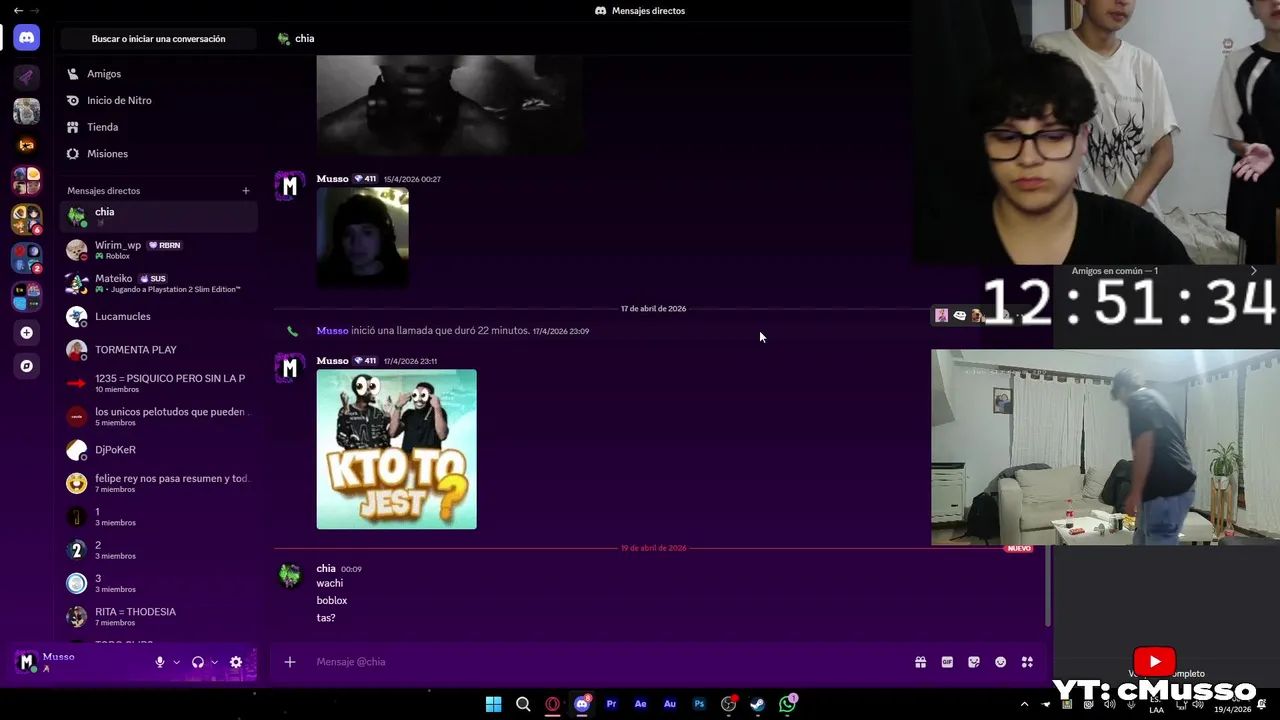This screenshot has width=1280, height=720.
Task: Click Buscar o iniciar una conversación
Action: pyautogui.click(x=158, y=39)
